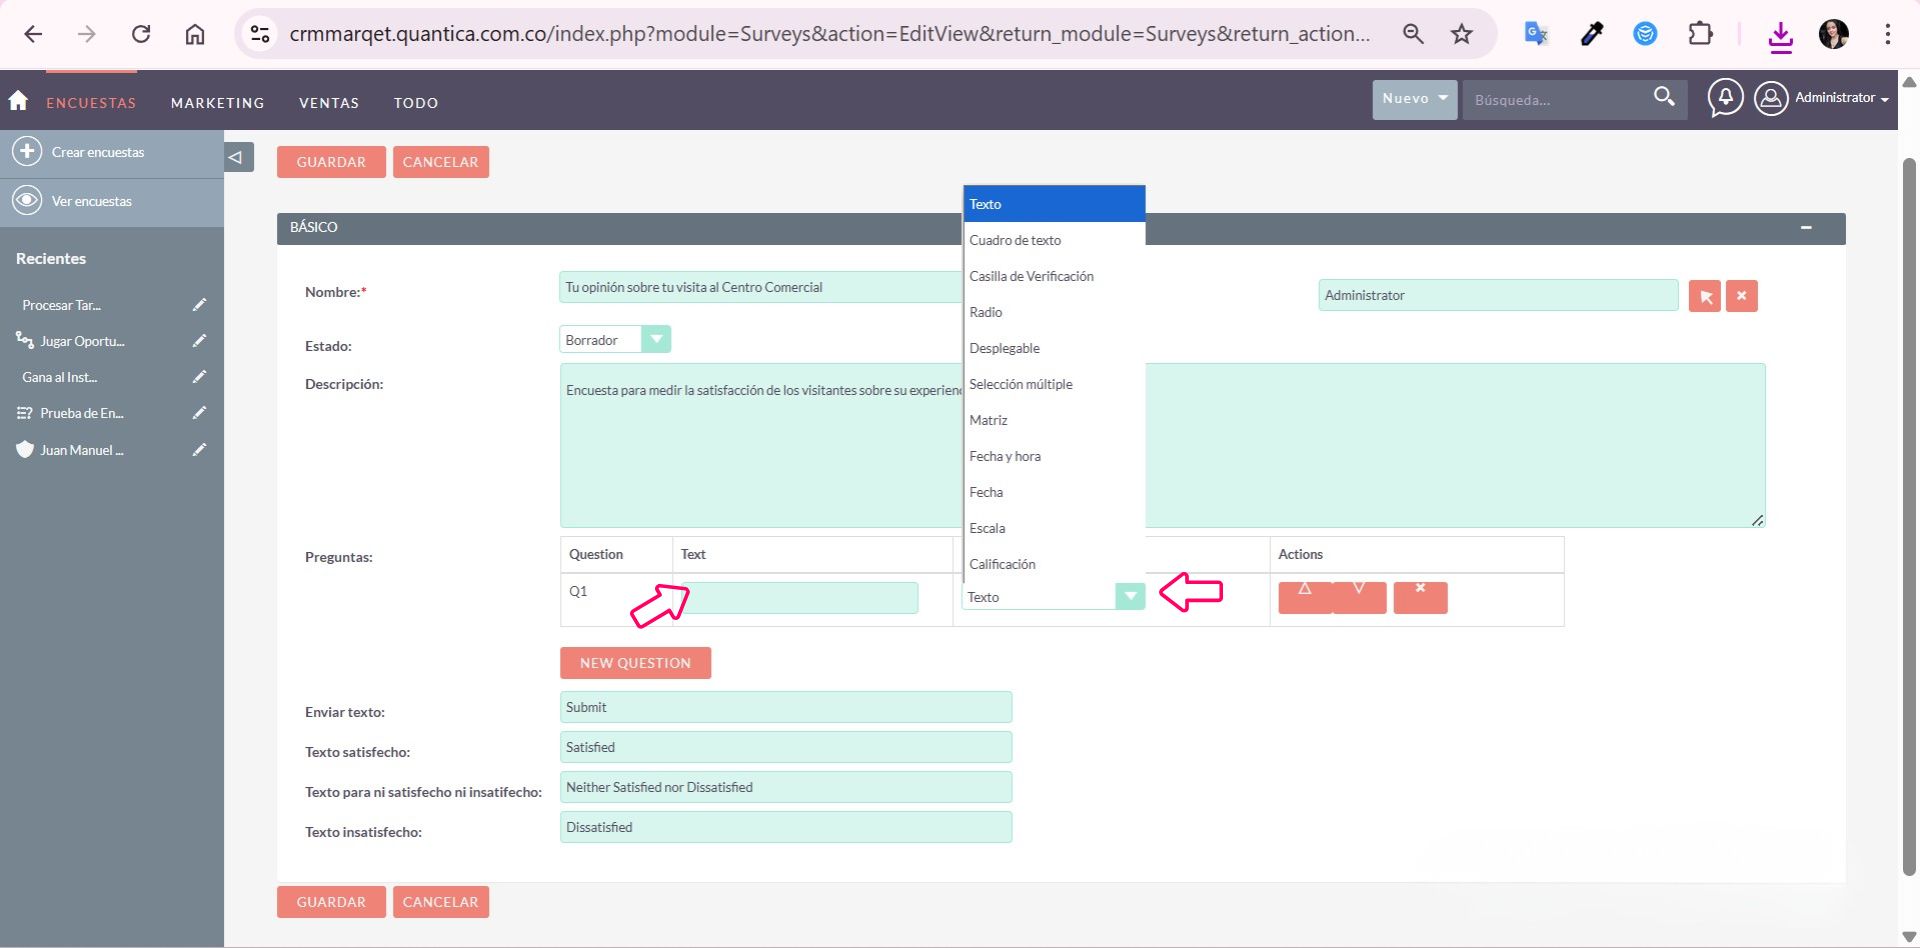
Task: Open the Nuevo dropdown button
Action: coord(1414,99)
